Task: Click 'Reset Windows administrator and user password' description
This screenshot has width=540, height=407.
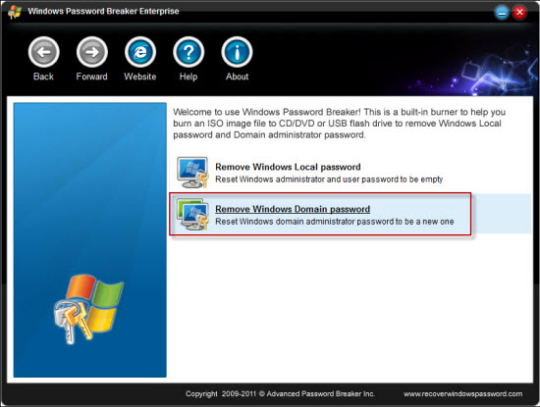Action: [x=329, y=179]
